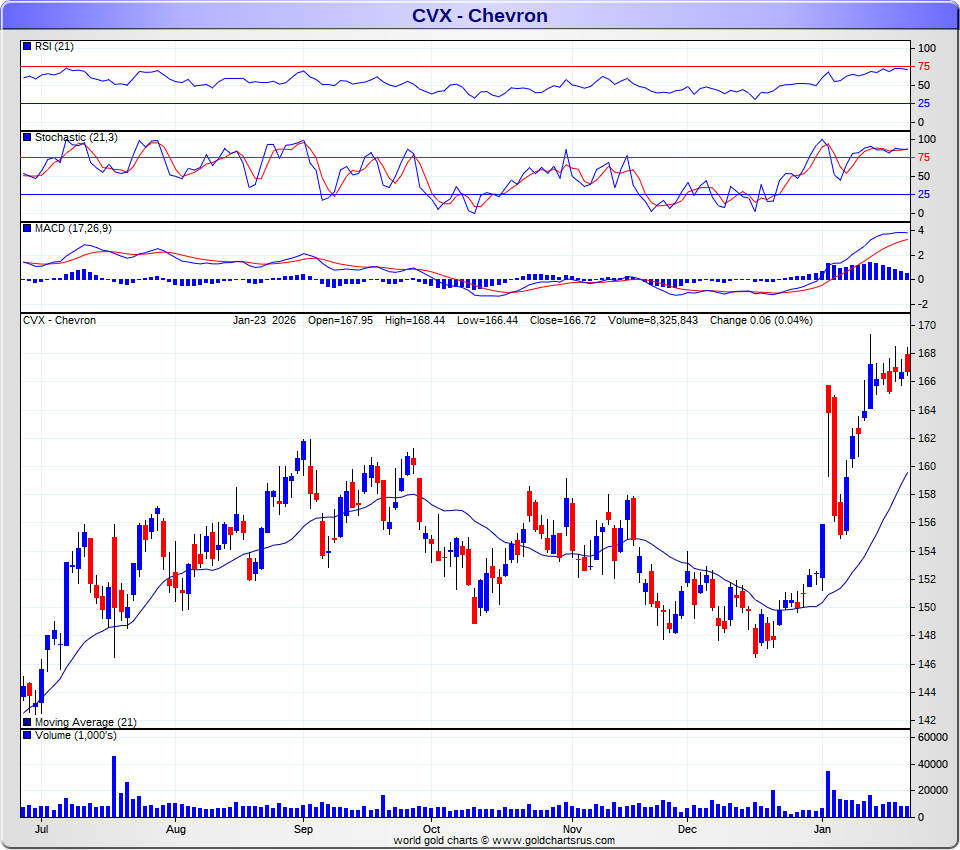Click the 'Jan-23 2026' date readout
This screenshot has width=960, height=850.
265,321
